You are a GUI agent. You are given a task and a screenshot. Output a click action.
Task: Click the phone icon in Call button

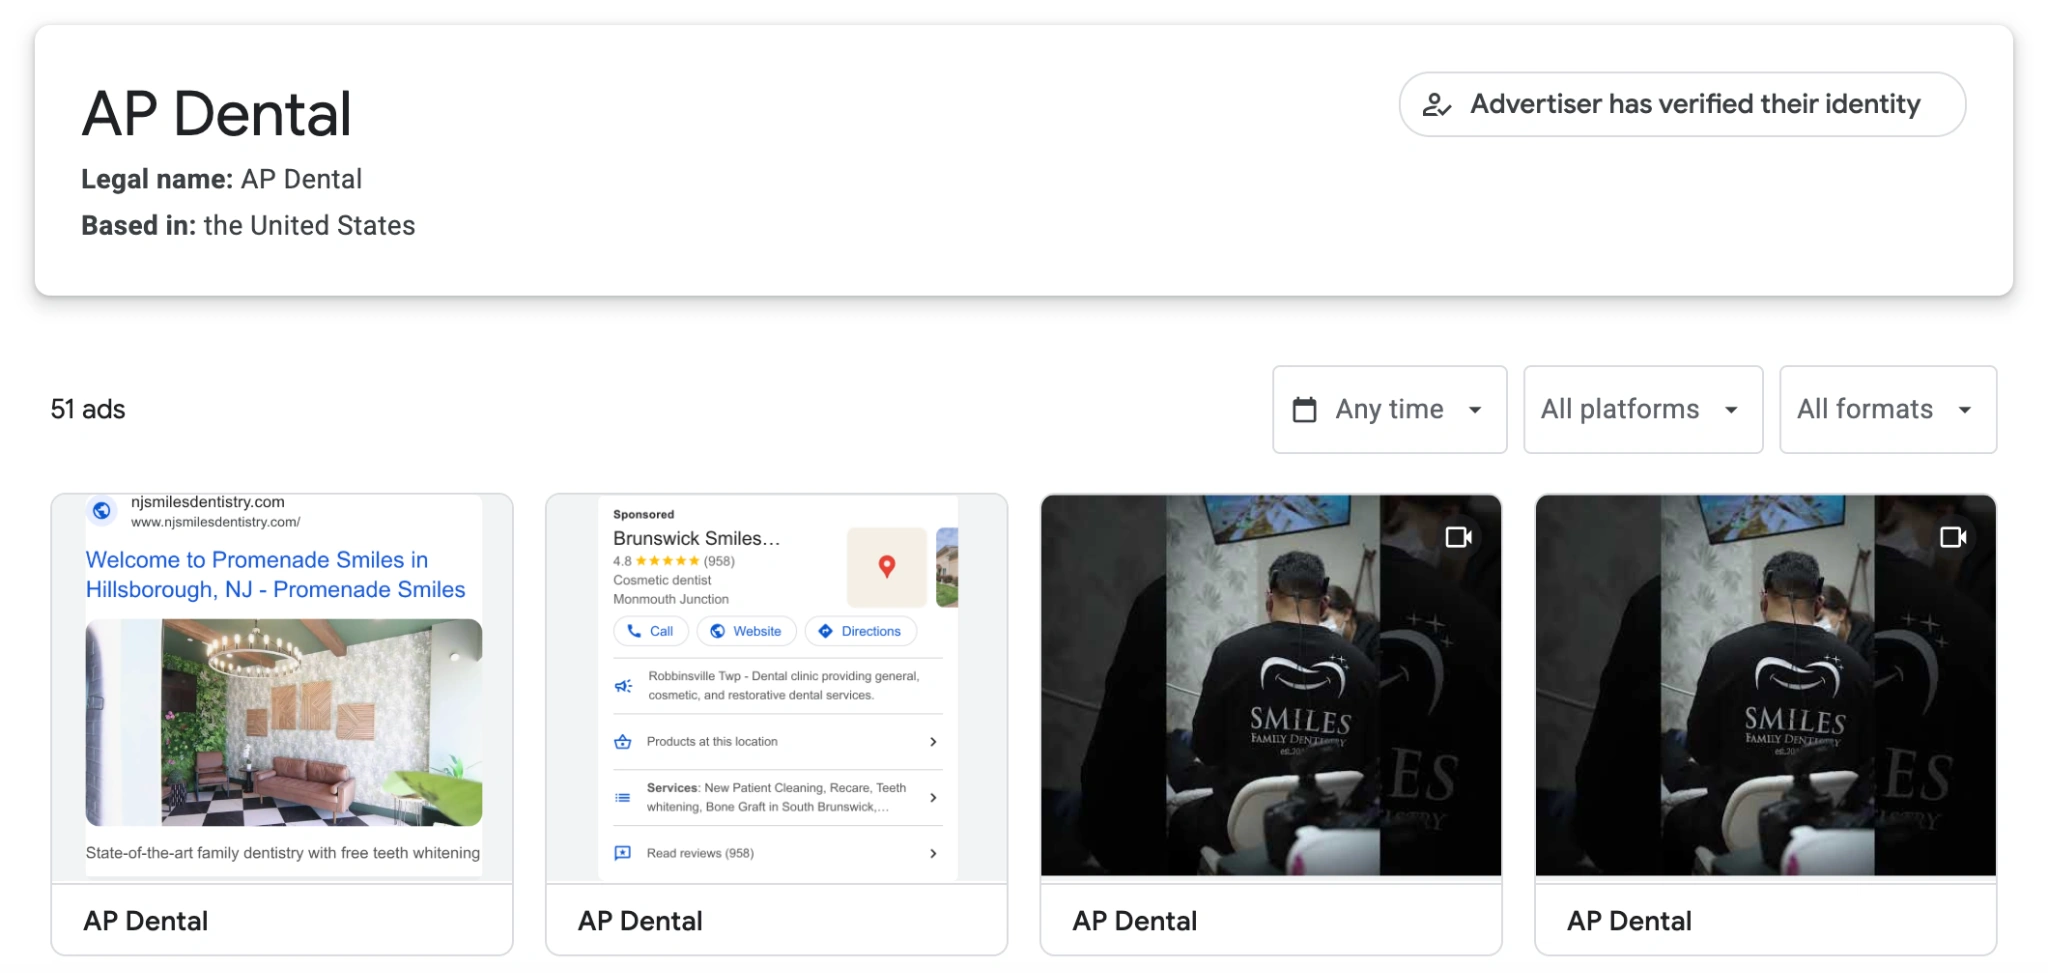pos(634,631)
